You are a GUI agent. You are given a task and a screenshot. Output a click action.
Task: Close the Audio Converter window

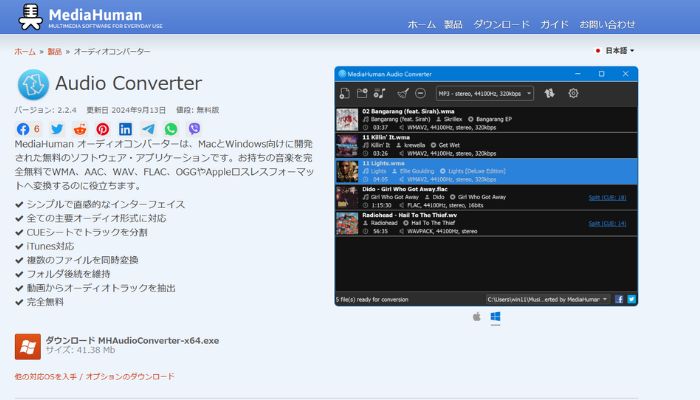click(x=625, y=74)
